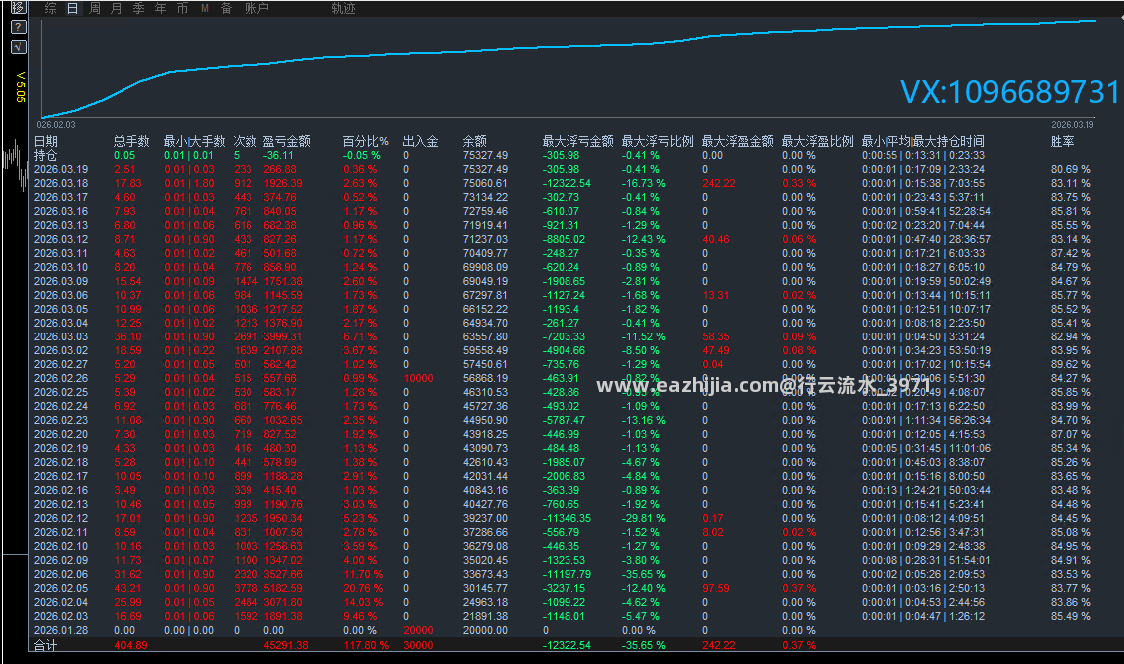Viewport: 1124px width, 664px height.
Task: Click the 日期 column header
Action: click(x=46, y=141)
